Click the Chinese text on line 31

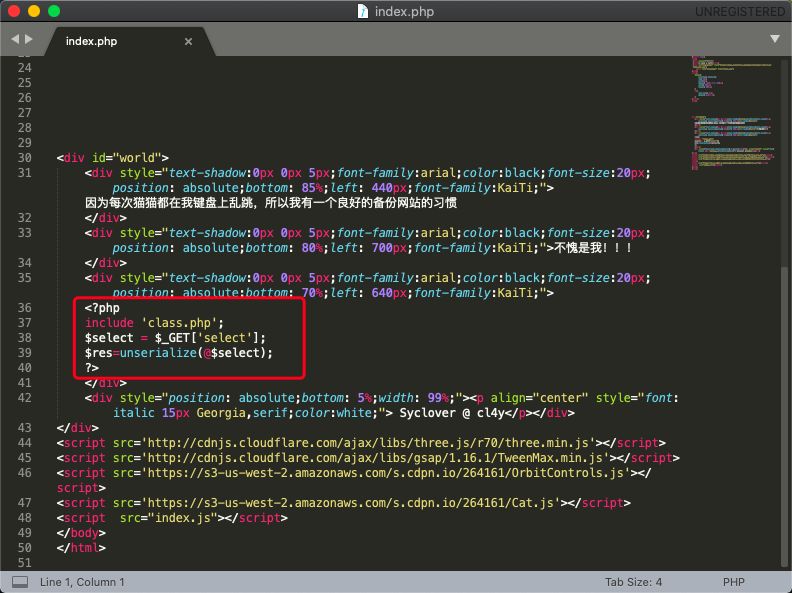271,203
